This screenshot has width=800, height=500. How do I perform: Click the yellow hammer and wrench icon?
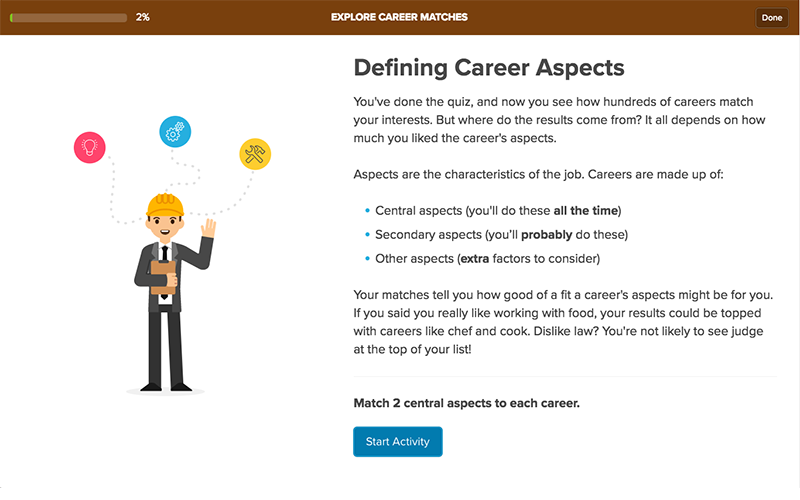[255, 154]
